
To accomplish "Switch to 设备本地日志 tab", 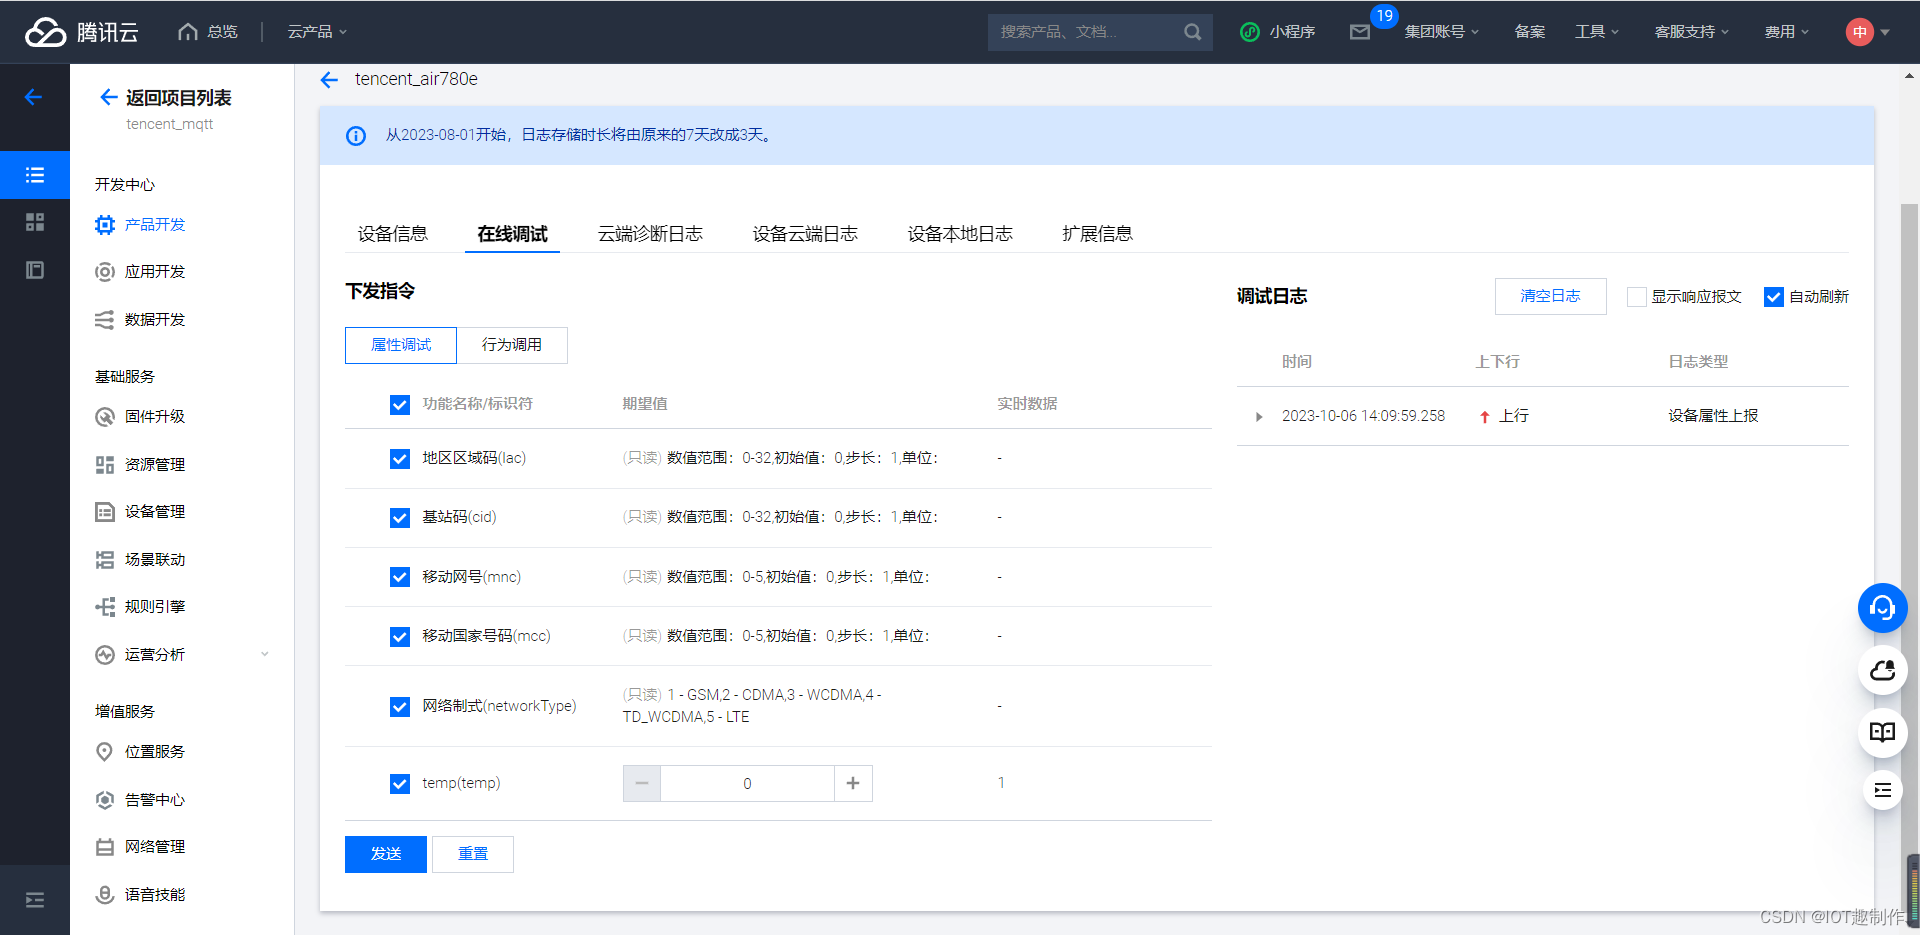I will pos(960,234).
